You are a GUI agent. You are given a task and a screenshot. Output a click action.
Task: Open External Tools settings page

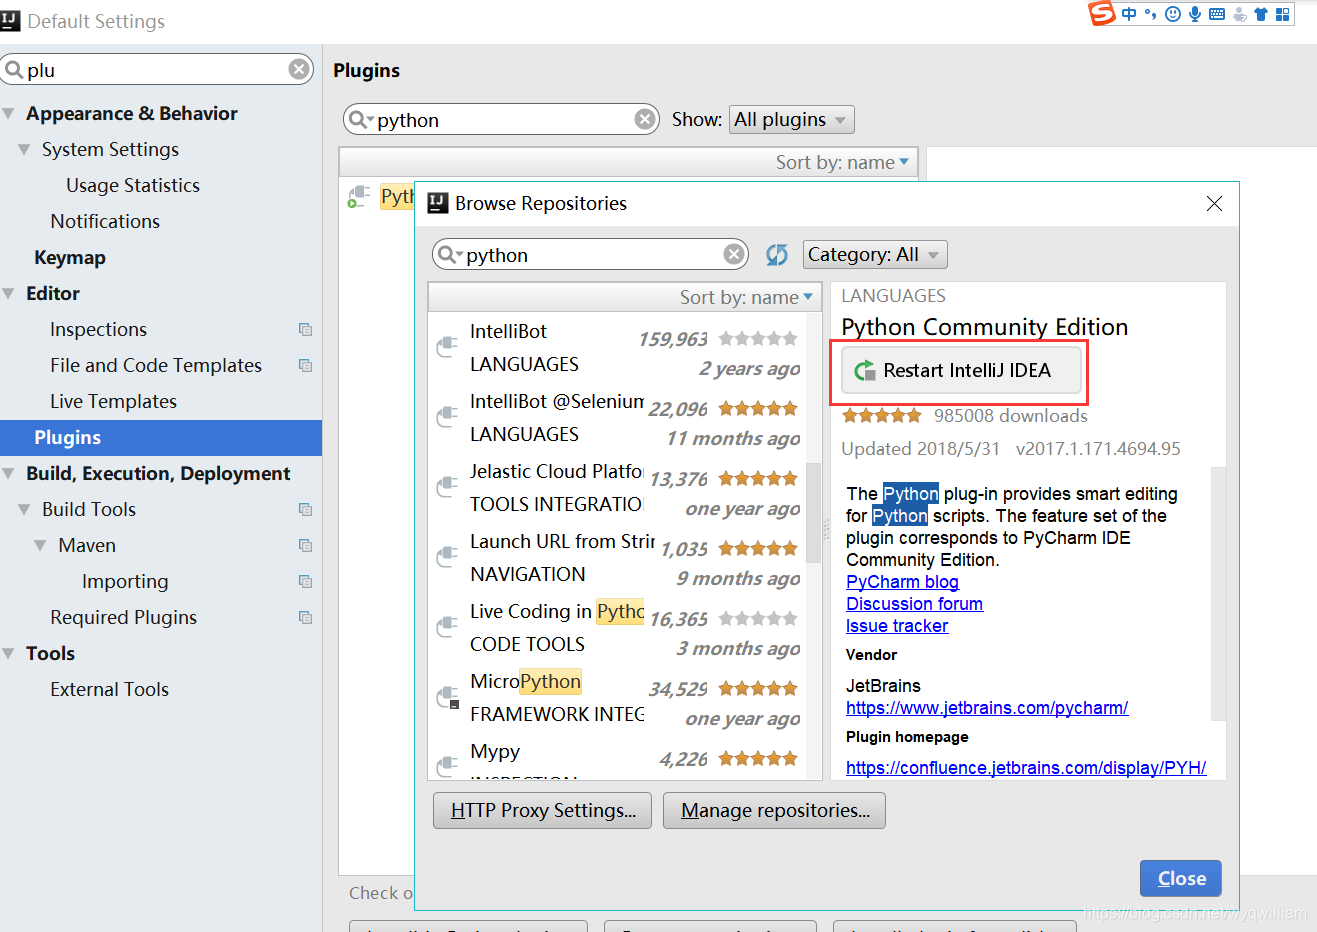coord(109,689)
